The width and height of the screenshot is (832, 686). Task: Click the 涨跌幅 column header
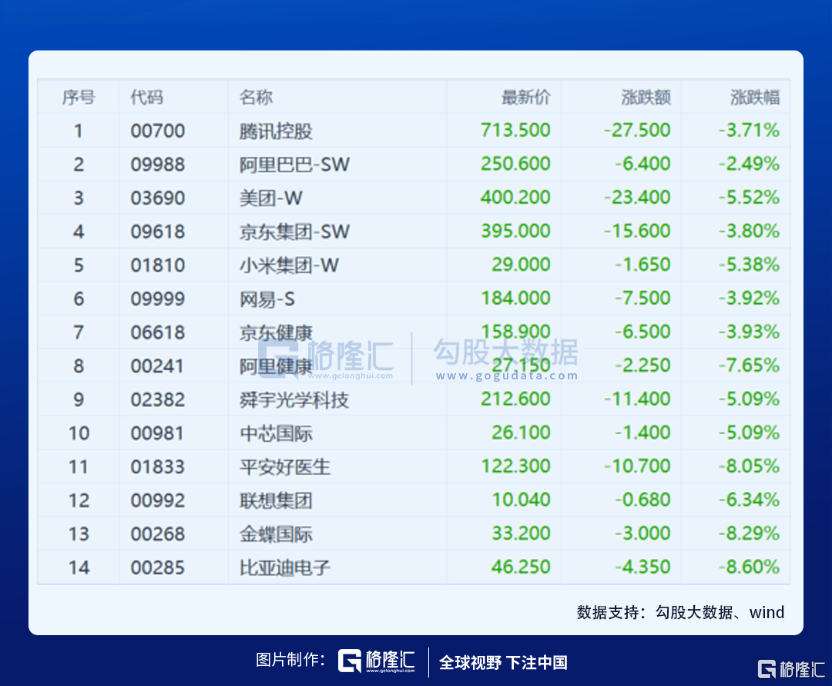(x=755, y=97)
